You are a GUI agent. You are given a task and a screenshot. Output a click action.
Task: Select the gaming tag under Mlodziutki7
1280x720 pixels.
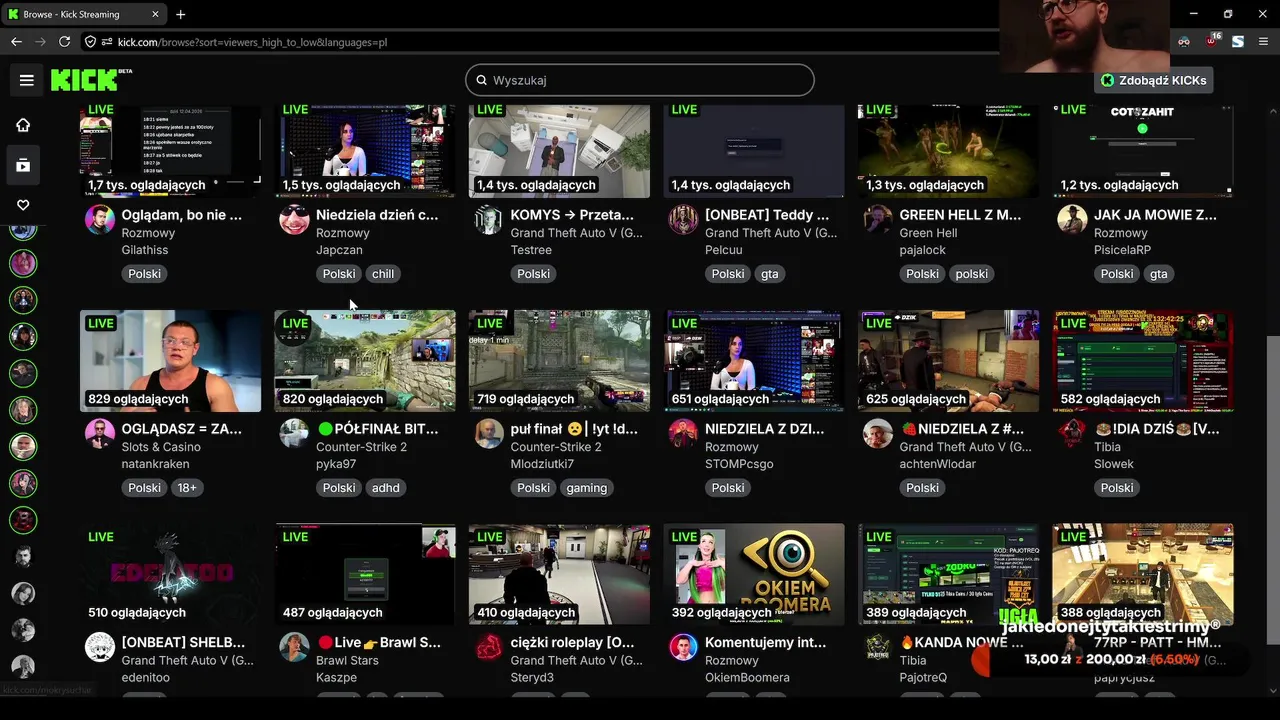pos(587,488)
